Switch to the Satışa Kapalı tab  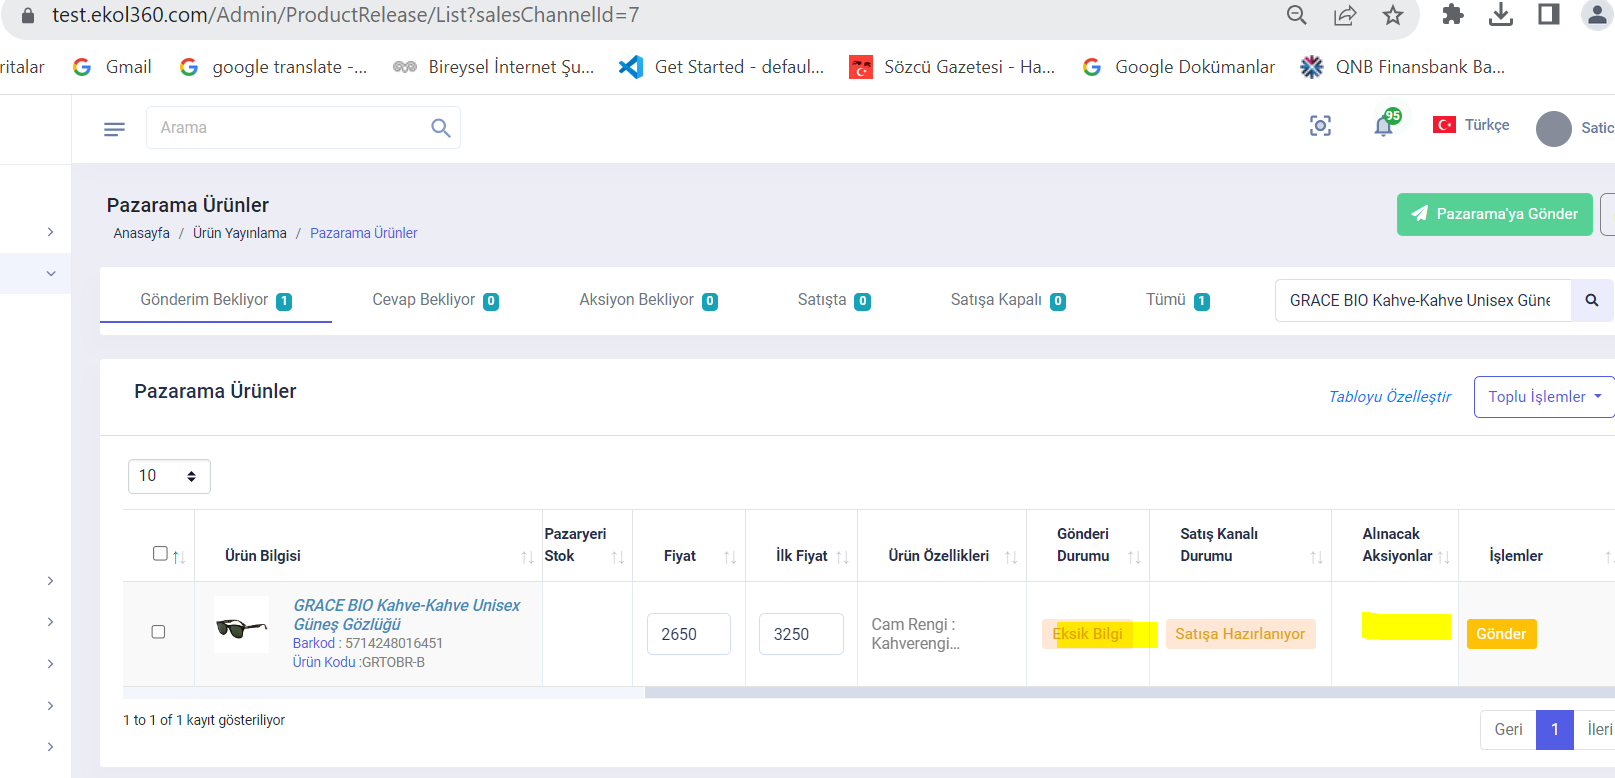[1007, 300]
